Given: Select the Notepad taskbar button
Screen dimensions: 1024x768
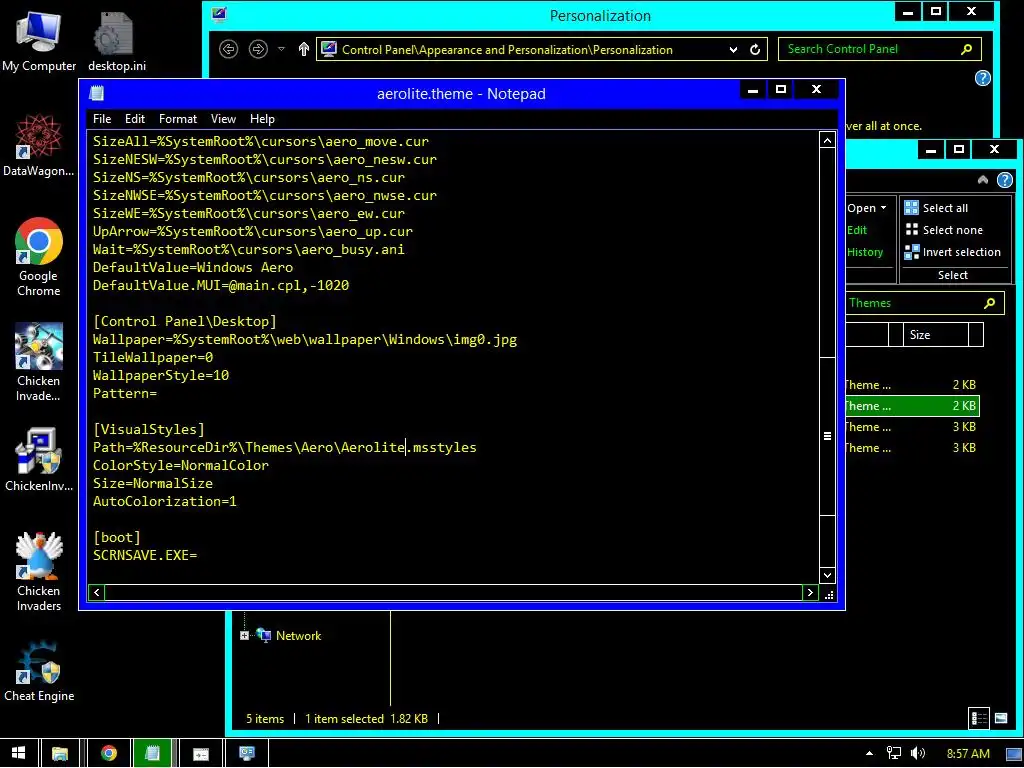Looking at the screenshot, I should (152, 754).
